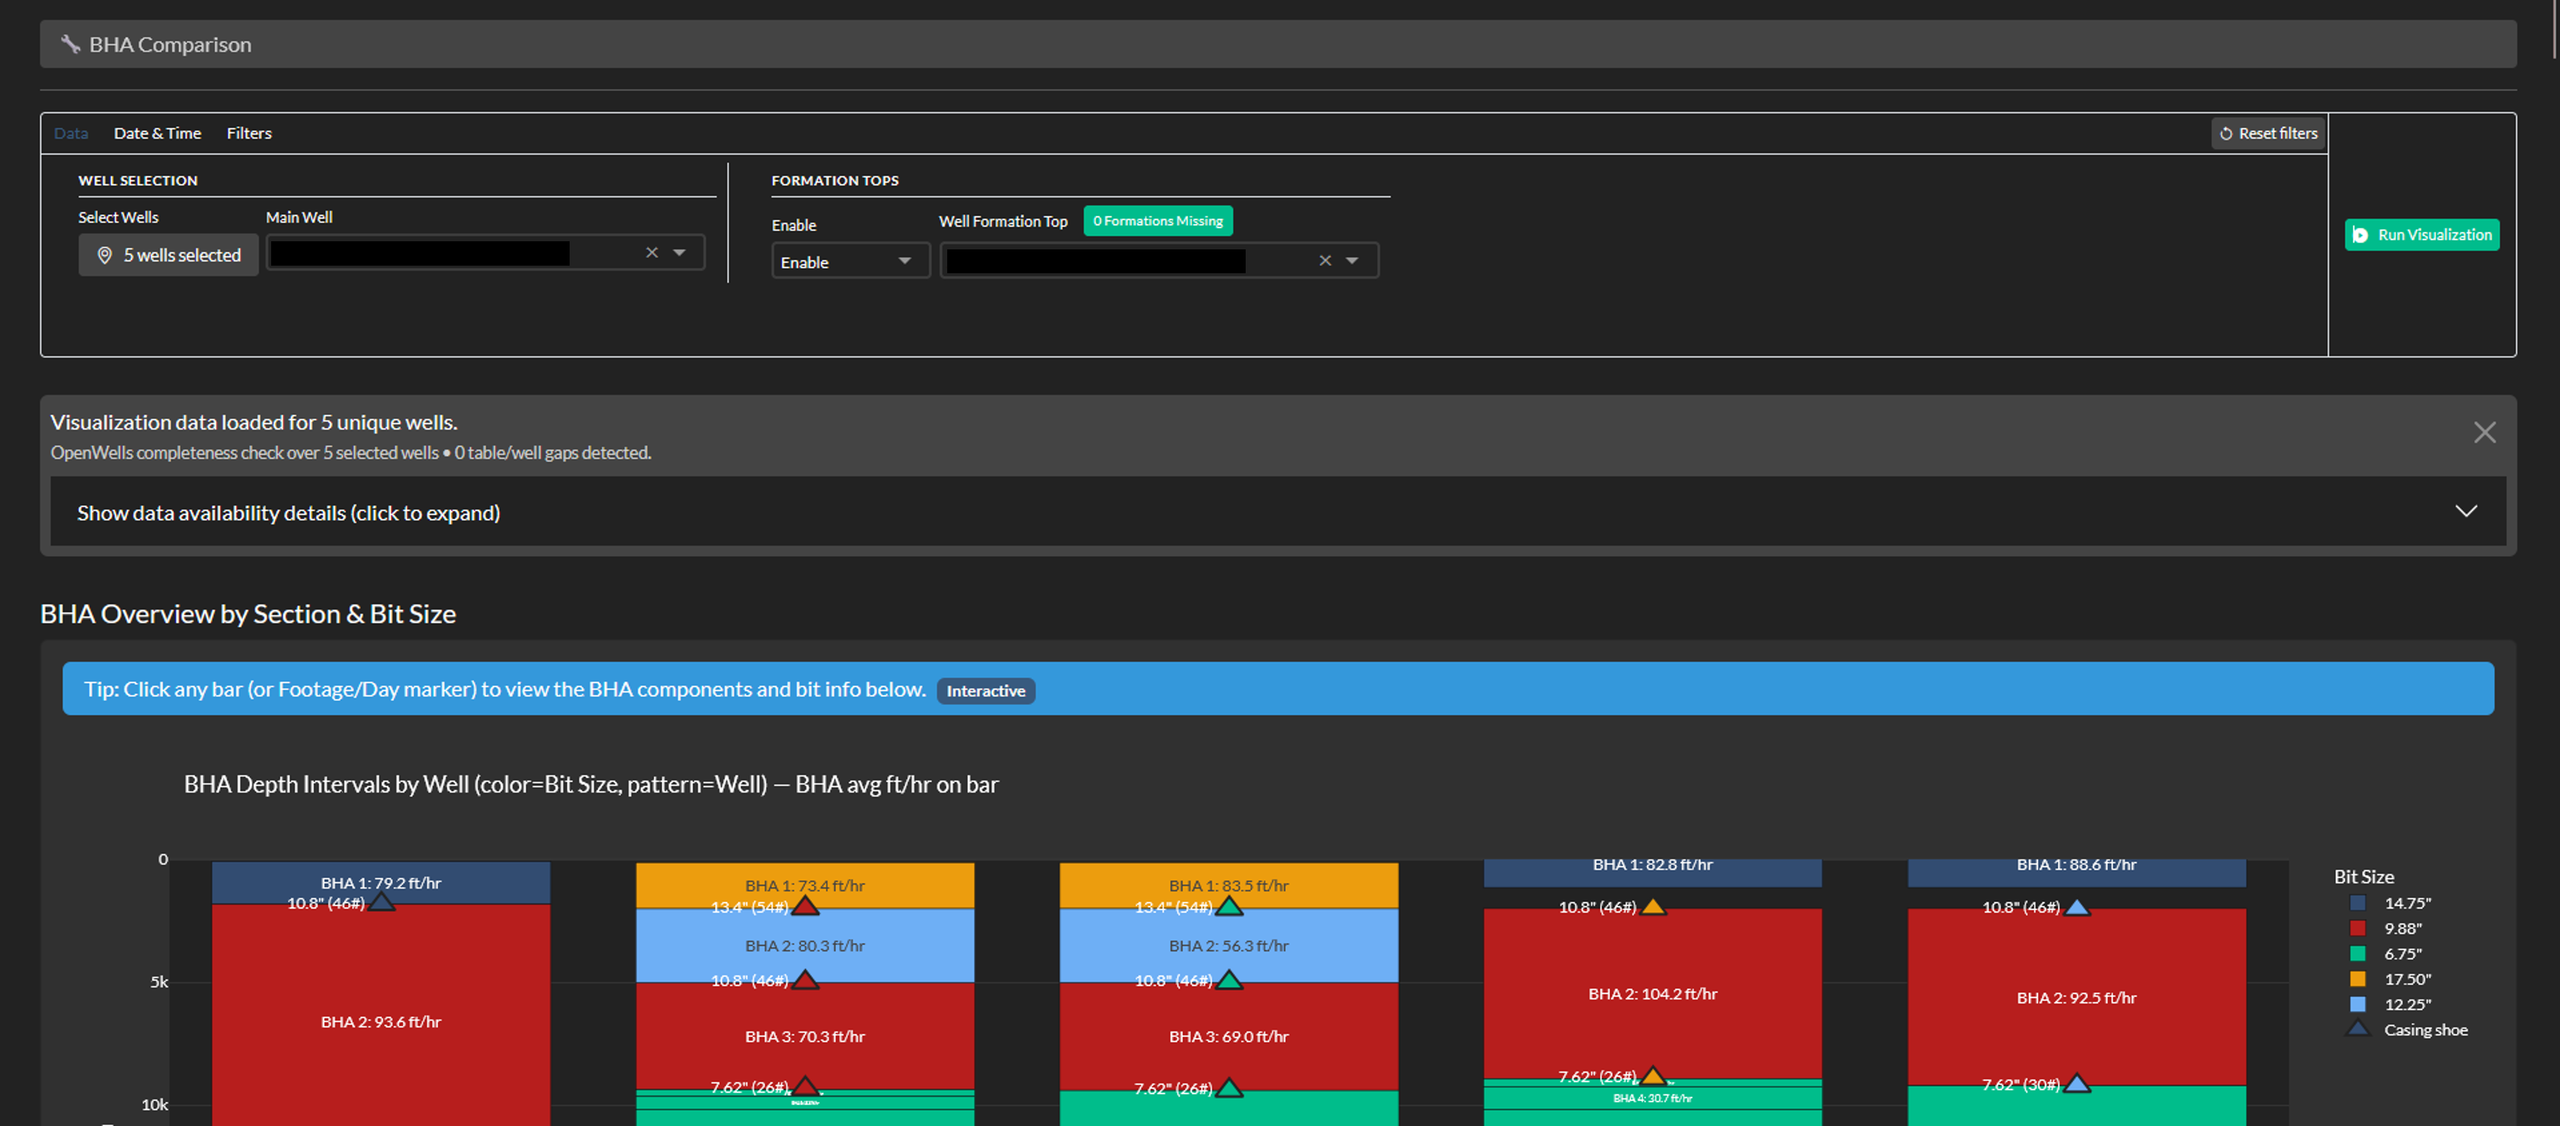
Task: Open the Main Well dropdown arrow
Action: (680, 253)
